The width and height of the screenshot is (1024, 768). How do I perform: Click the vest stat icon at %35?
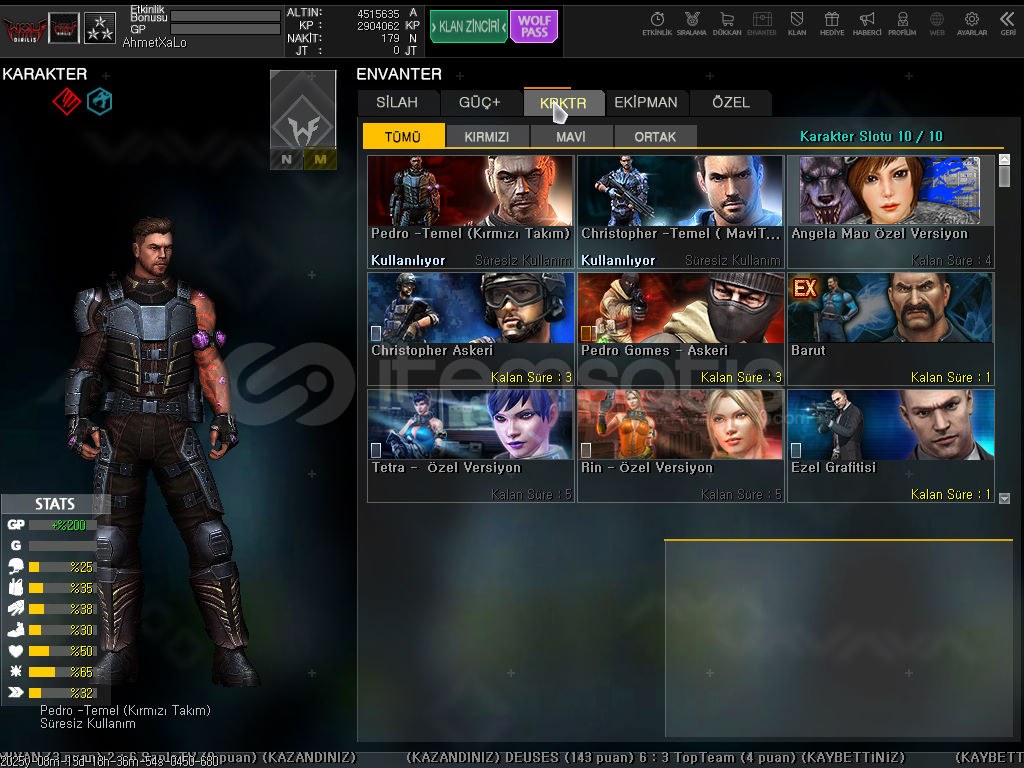pyautogui.click(x=16, y=587)
